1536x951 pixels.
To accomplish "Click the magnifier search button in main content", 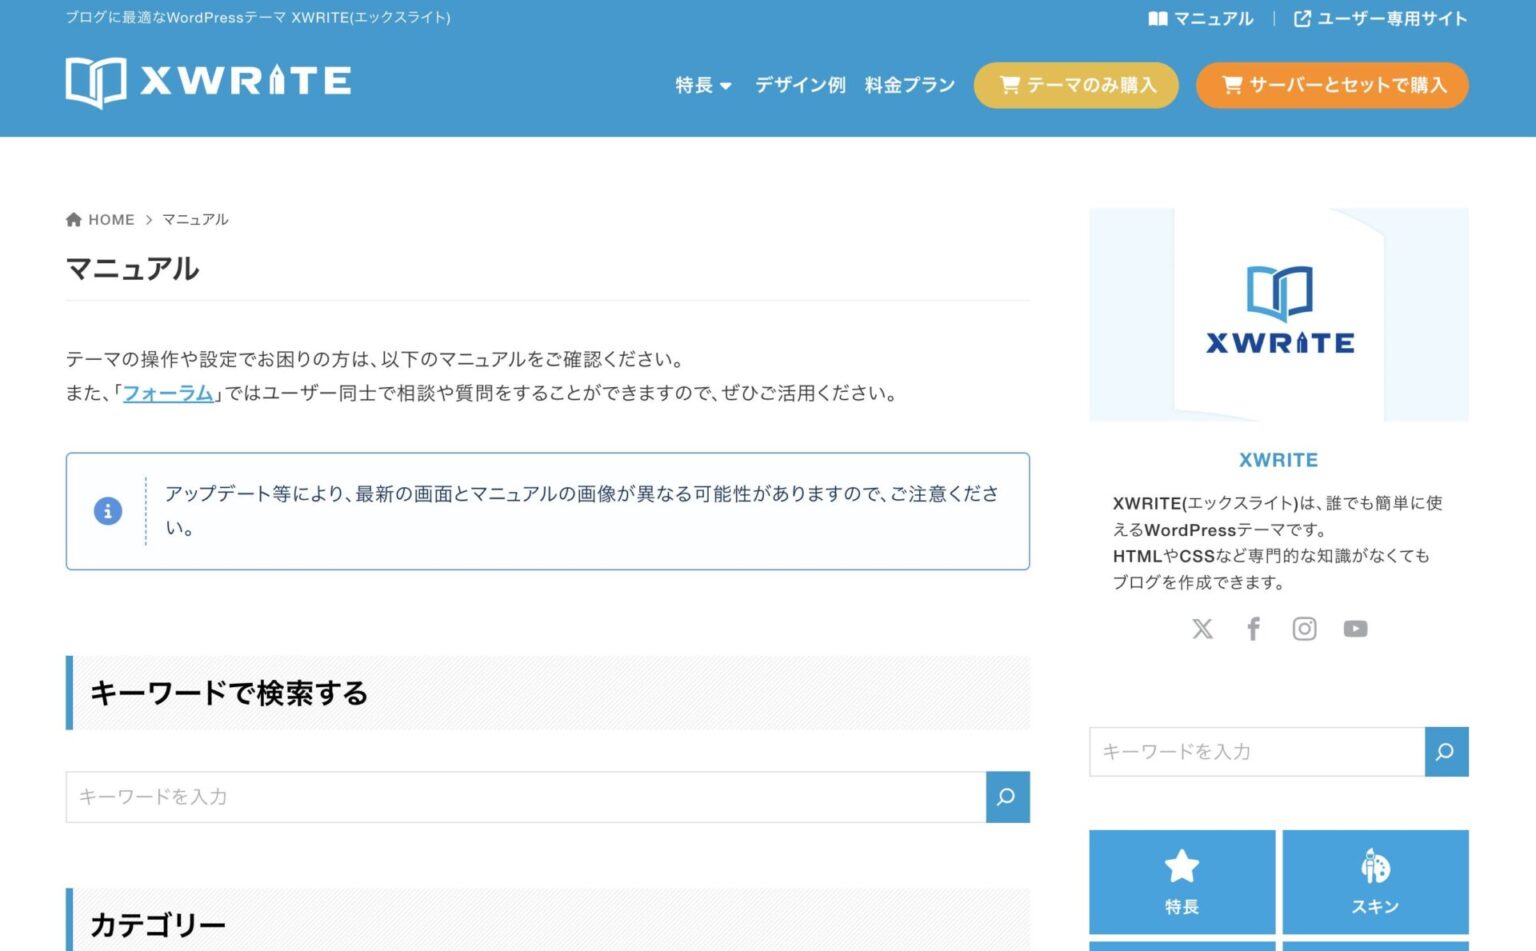I will [x=1007, y=797].
